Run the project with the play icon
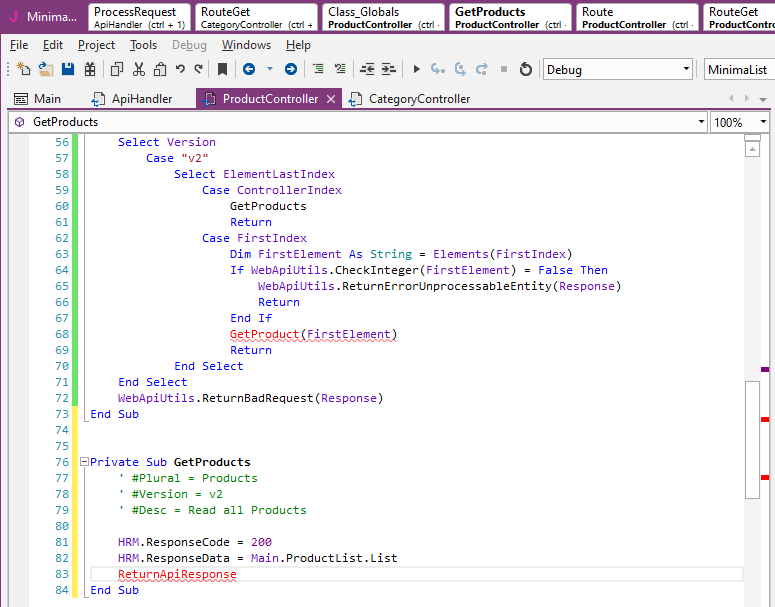This screenshot has height=607, width=775. tap(416, 69)
